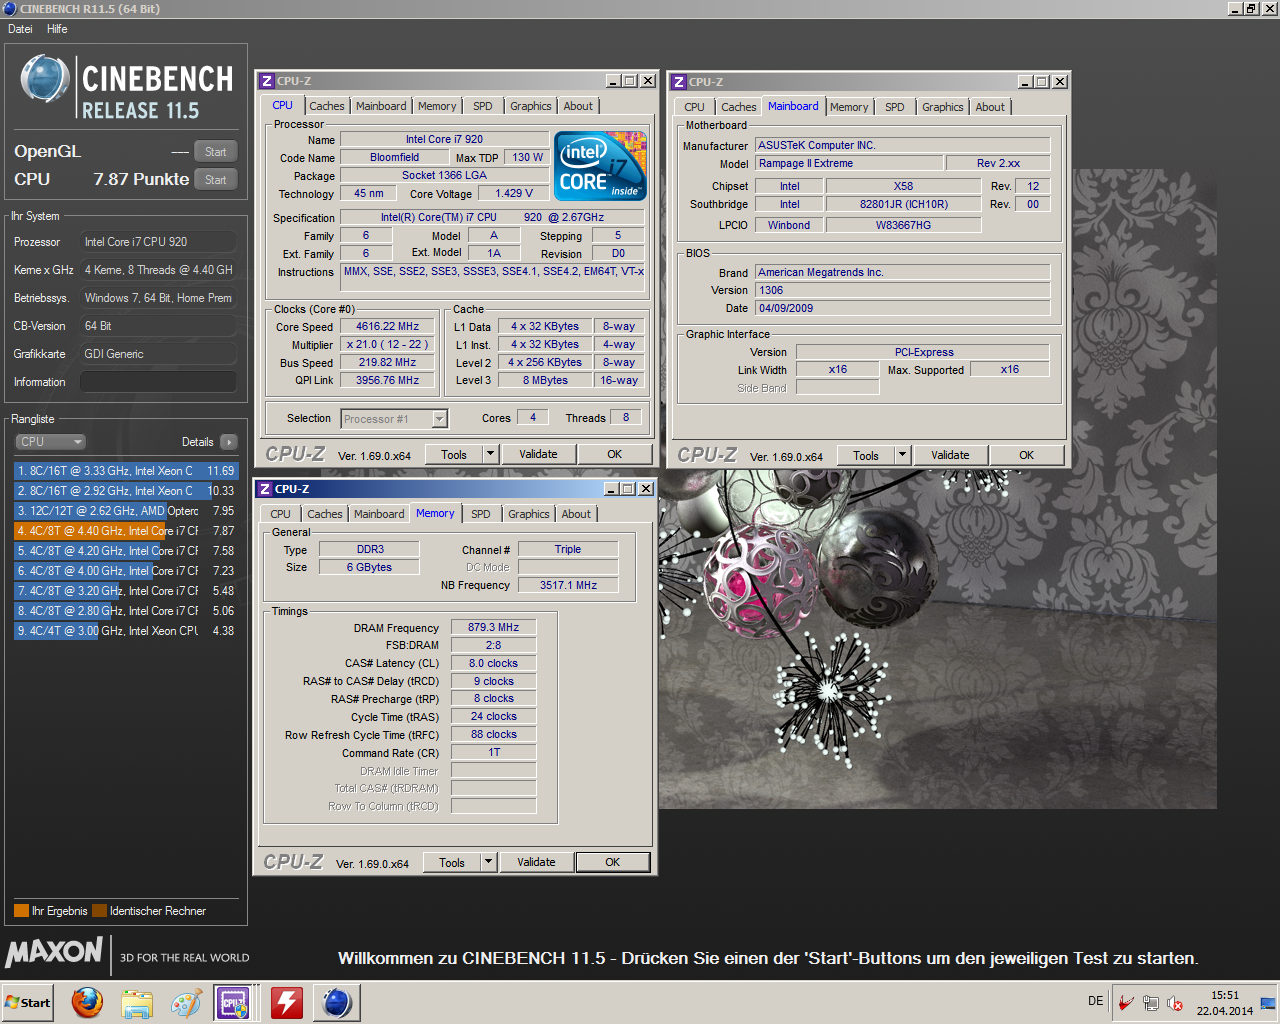
Task: Switch to CPU-Z in the taskbar
Action: [x=235, y=1002]
